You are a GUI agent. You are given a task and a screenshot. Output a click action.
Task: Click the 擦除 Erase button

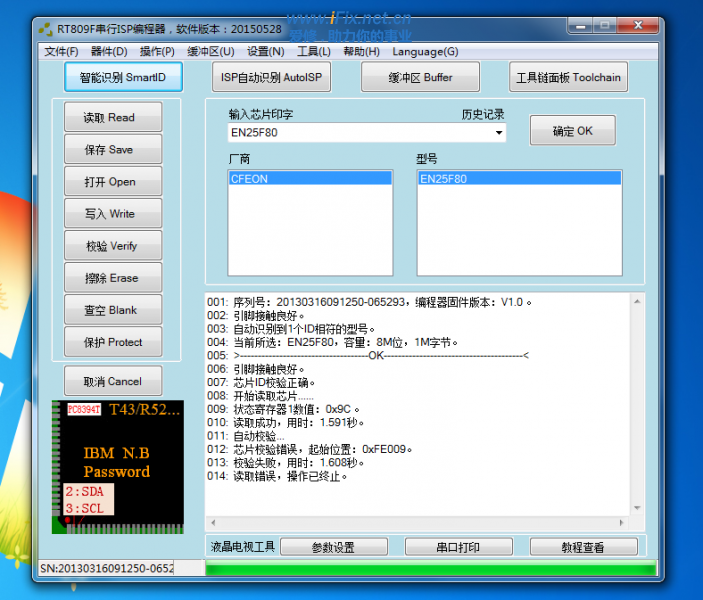pyautogui.click(x=113, y=278)
